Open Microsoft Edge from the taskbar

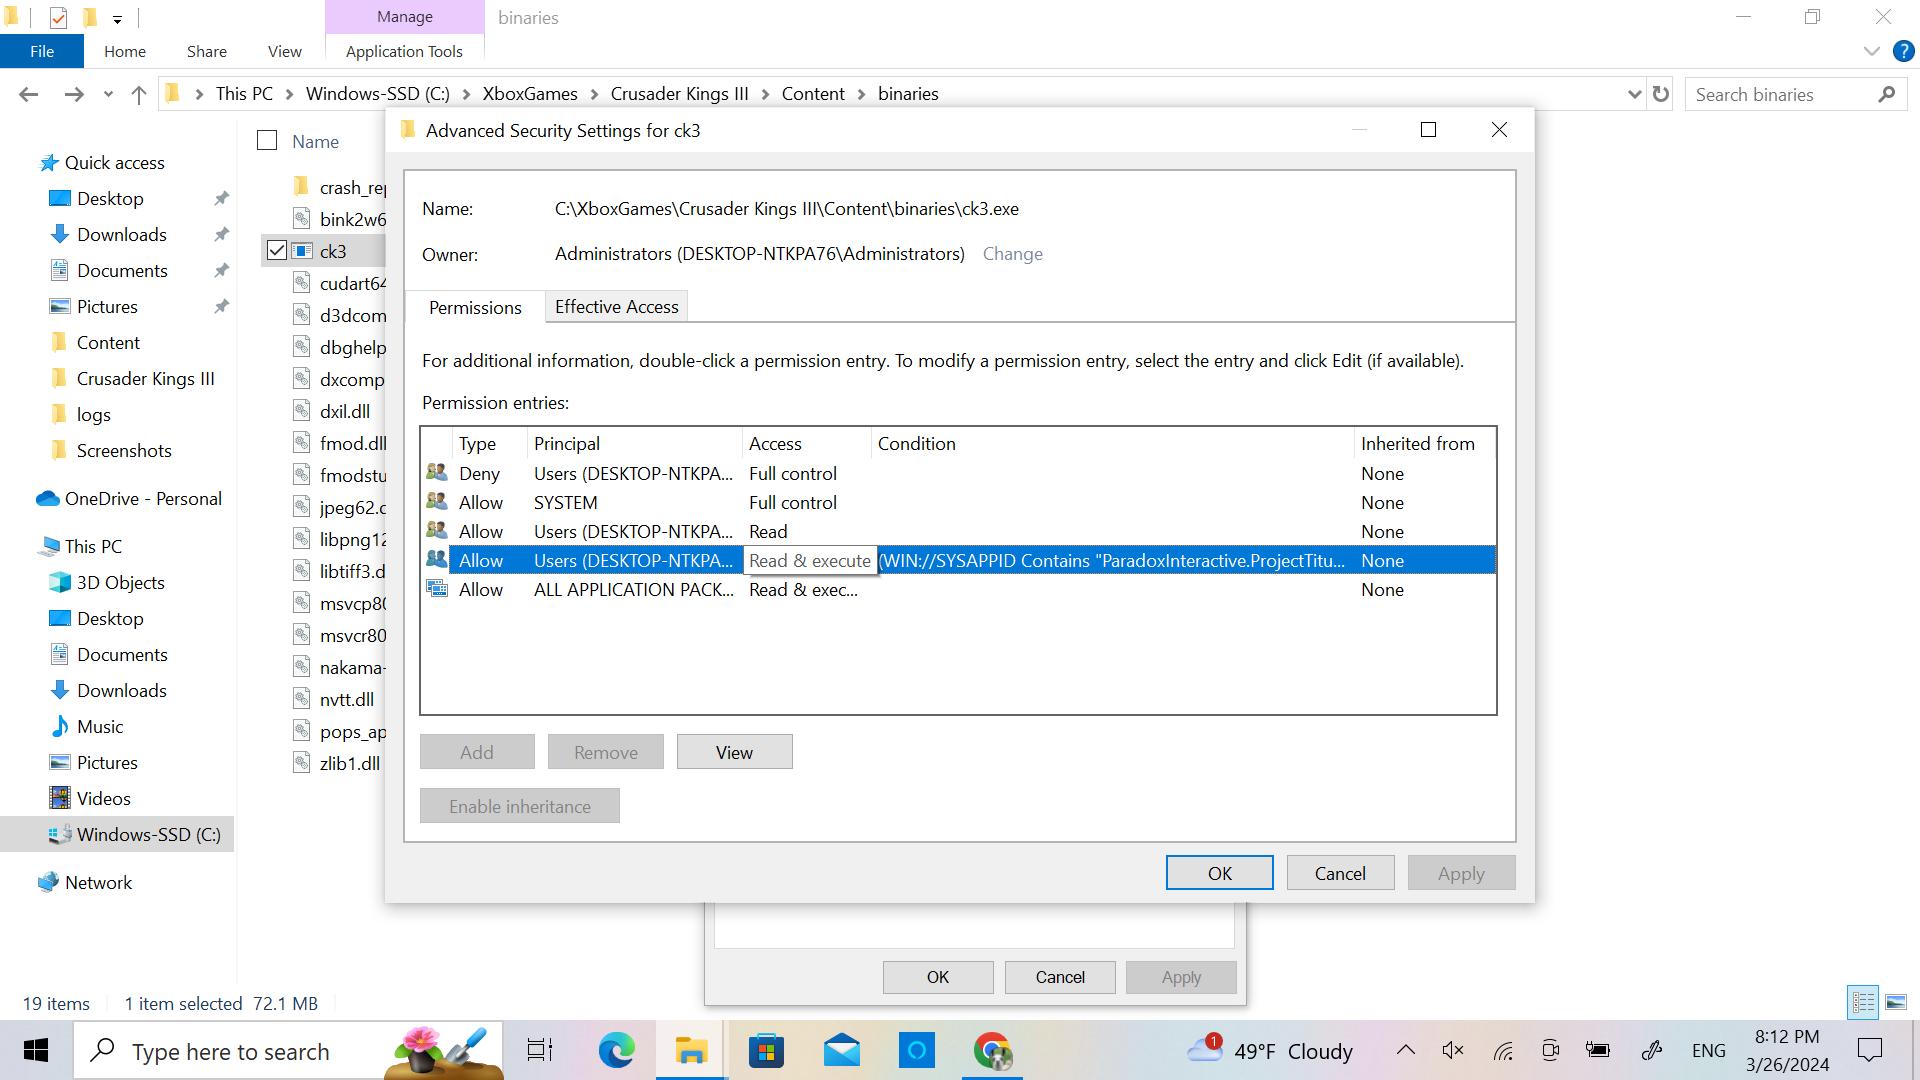pos(617,1050)
